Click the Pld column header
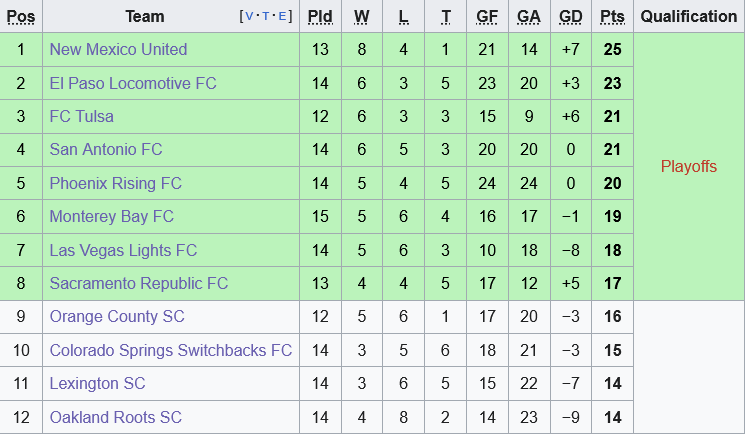 (320, 17)
